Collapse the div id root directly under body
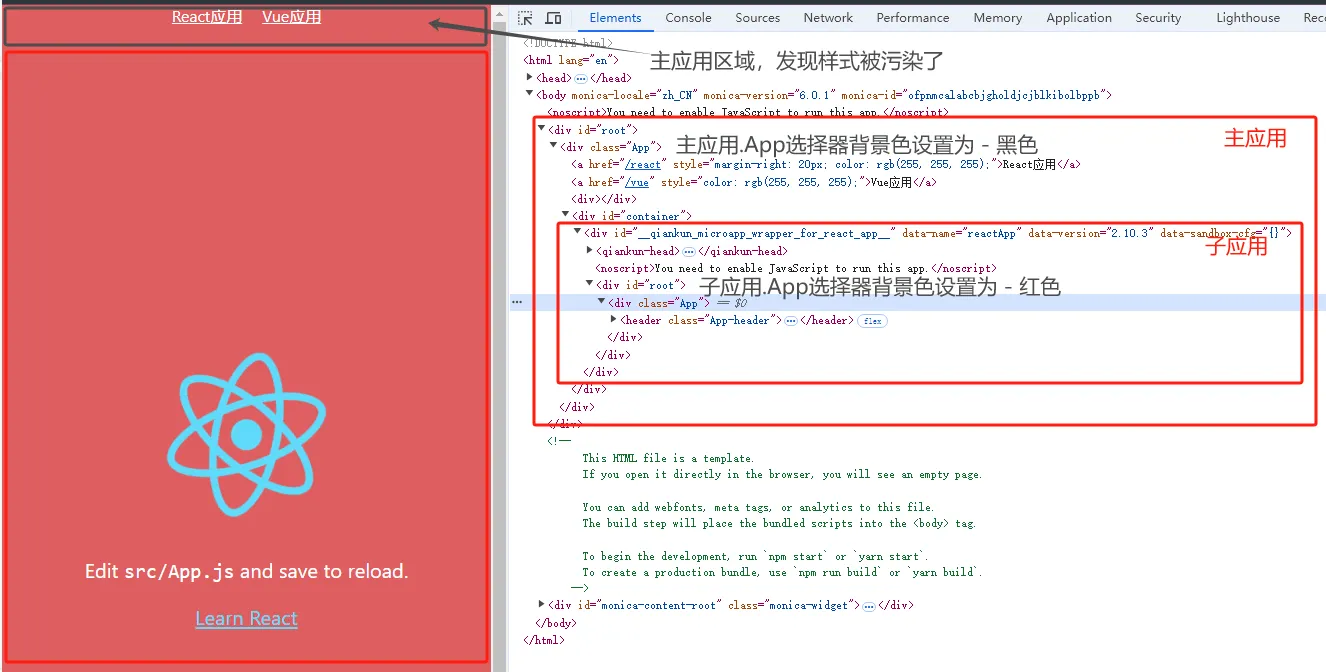 coord(542,129)
